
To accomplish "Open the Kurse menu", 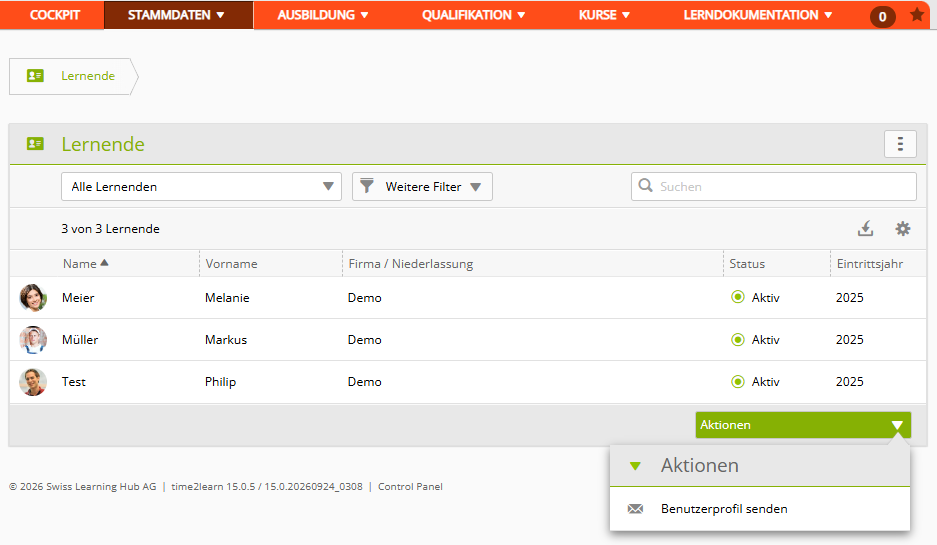I will [x=604, y=15].
